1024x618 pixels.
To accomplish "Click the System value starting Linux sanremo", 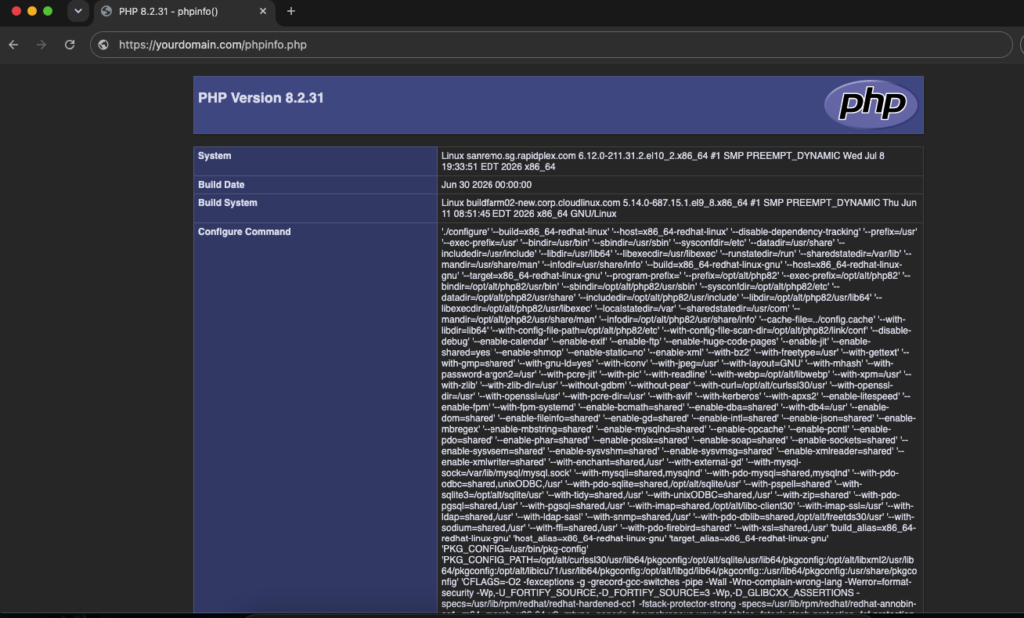I will [x=663, y=161].
